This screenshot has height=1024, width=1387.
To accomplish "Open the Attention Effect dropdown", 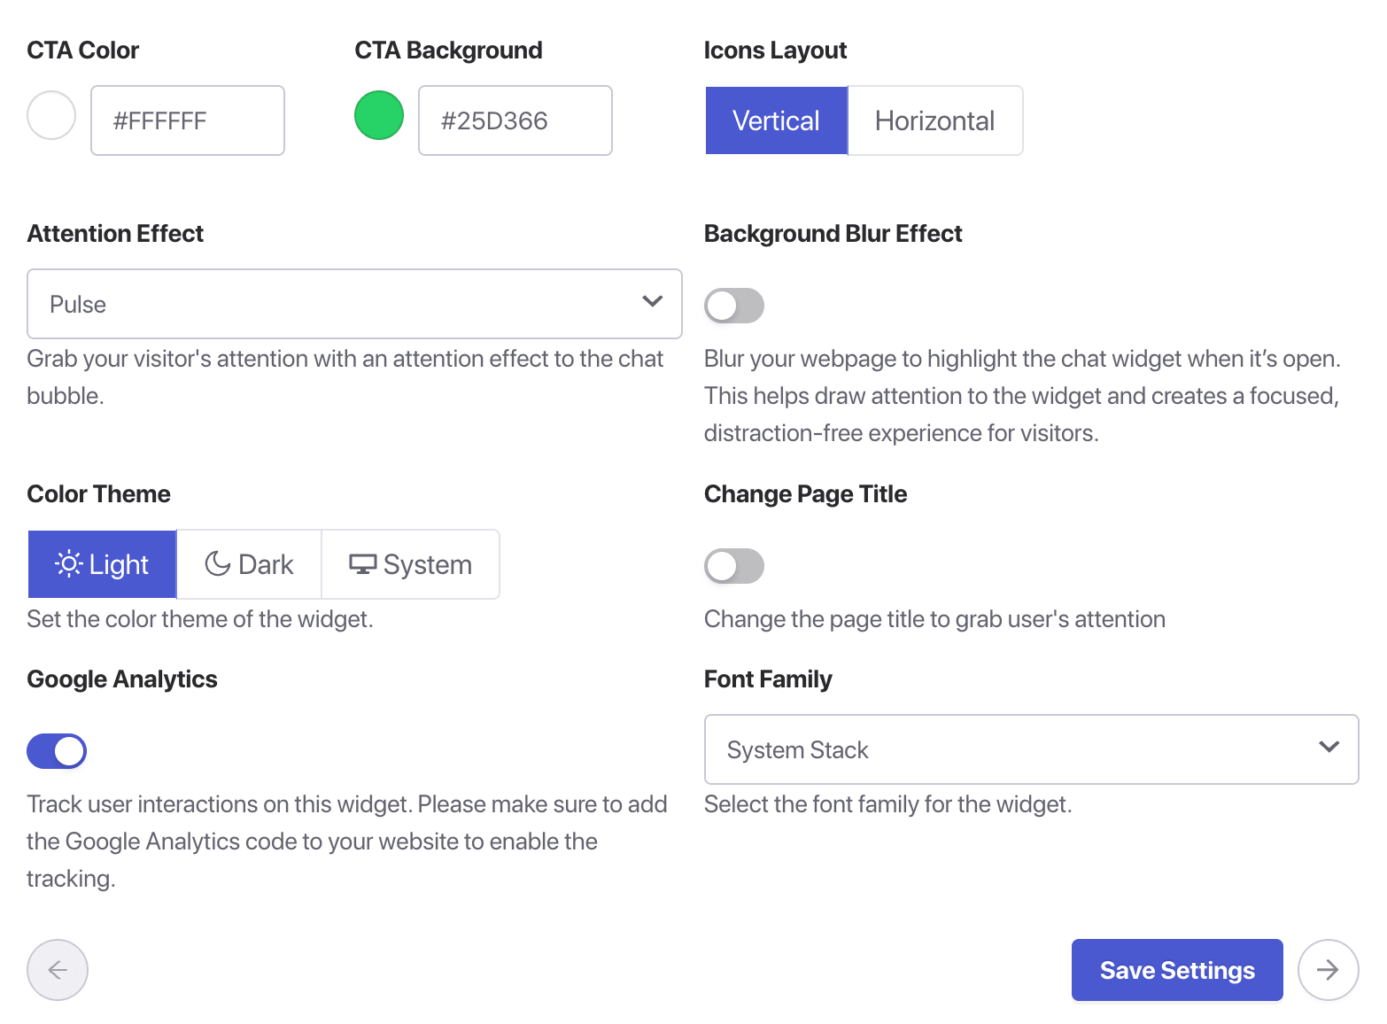I will tap(354, 304).
